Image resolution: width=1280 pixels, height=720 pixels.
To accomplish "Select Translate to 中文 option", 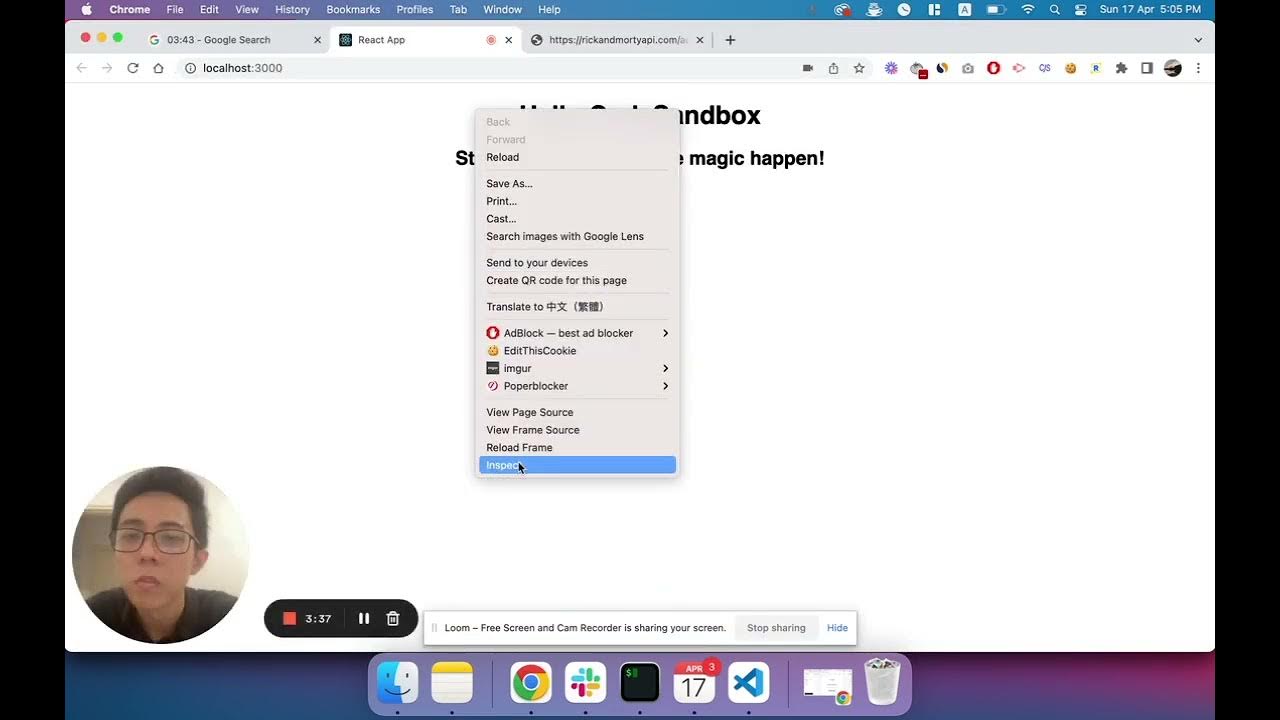I will 577,307.
